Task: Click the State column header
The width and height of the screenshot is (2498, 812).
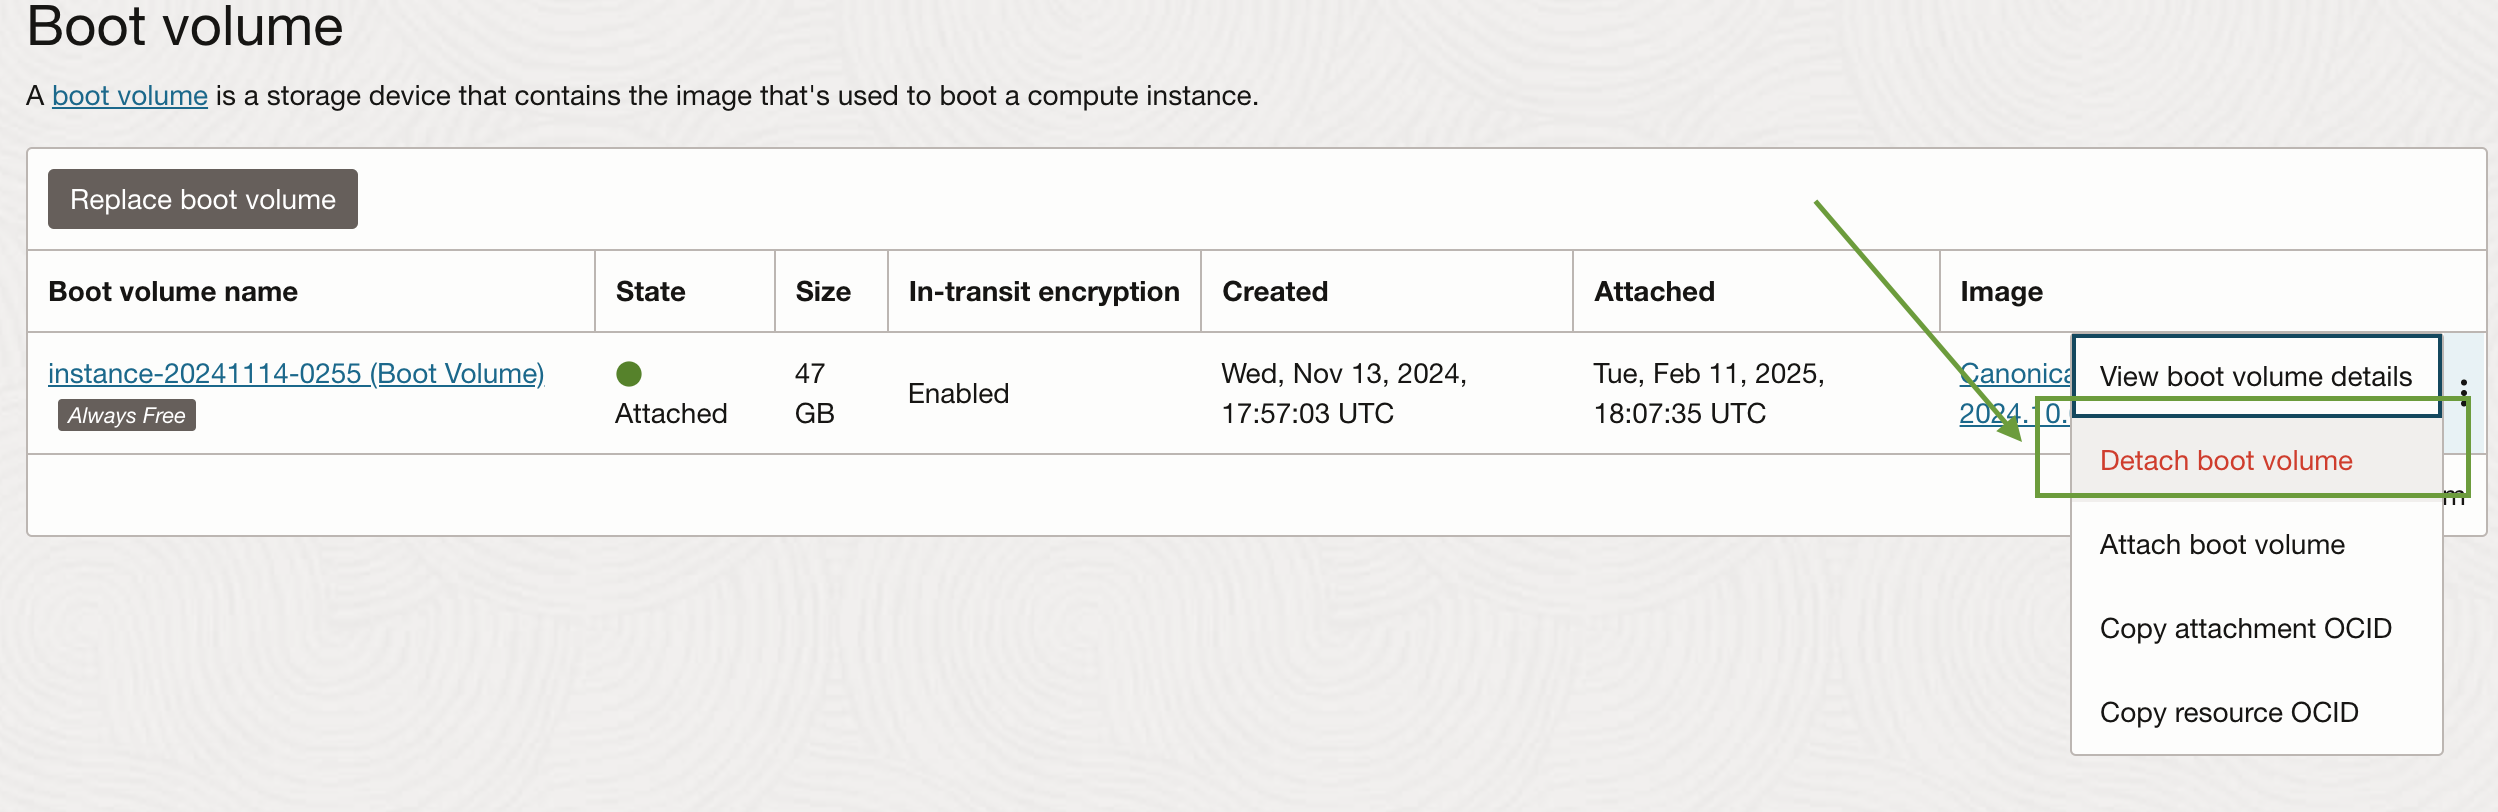Action: [650, 291]
